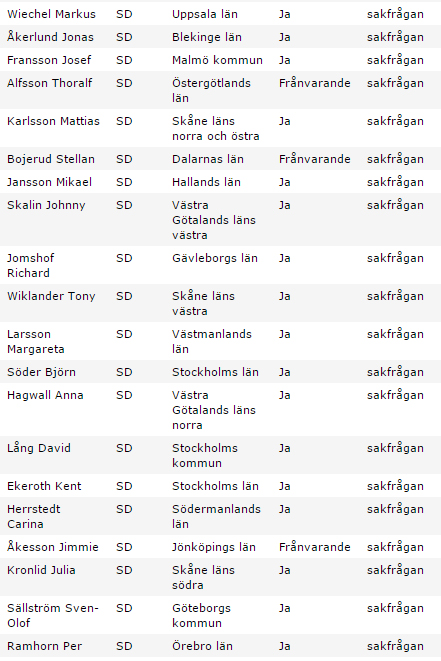
Task: Click Karlsson Mattias name cell
Action: (53, 121)
